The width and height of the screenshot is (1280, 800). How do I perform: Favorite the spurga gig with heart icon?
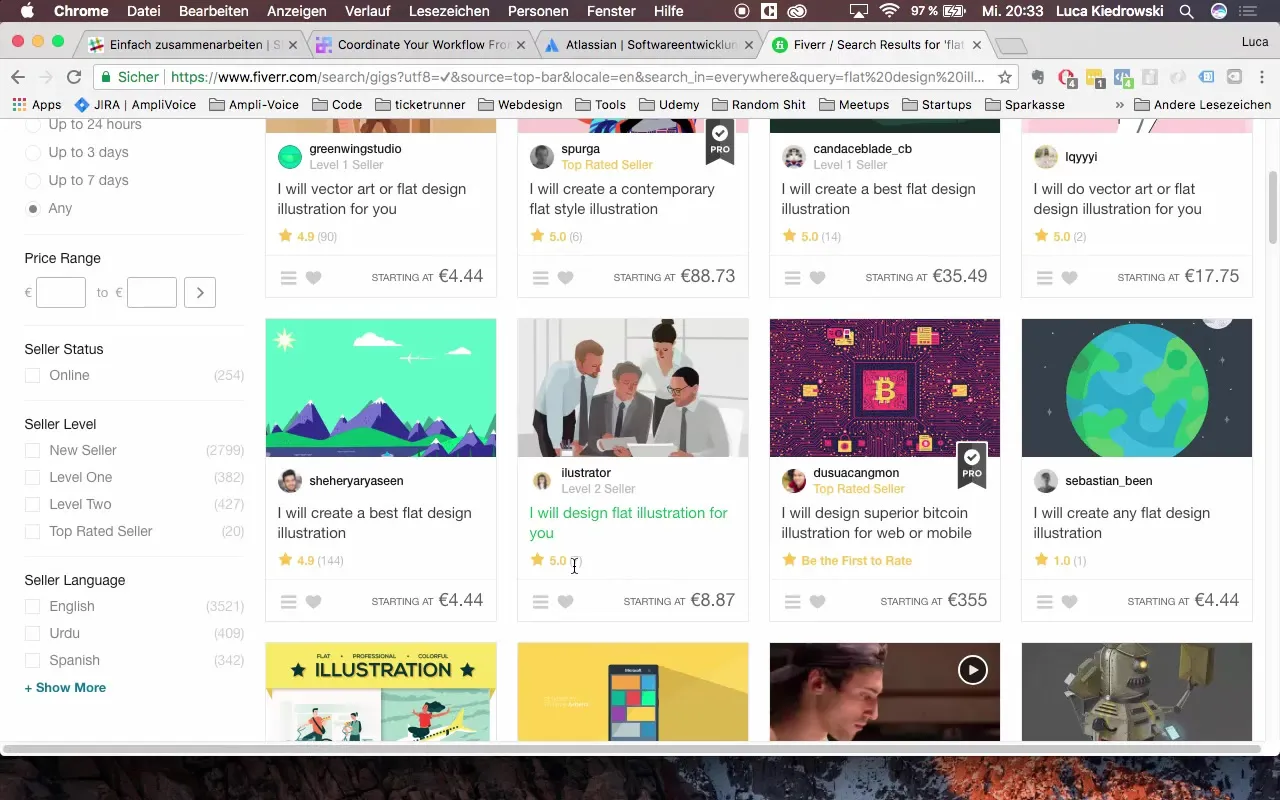pyautogui.click(x=566, y=277)
